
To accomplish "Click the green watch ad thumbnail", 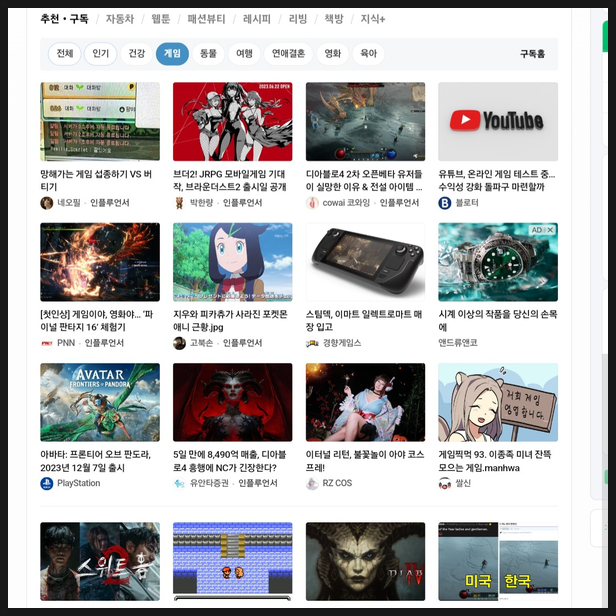I will pyautogui.click(x=498, y=262).
